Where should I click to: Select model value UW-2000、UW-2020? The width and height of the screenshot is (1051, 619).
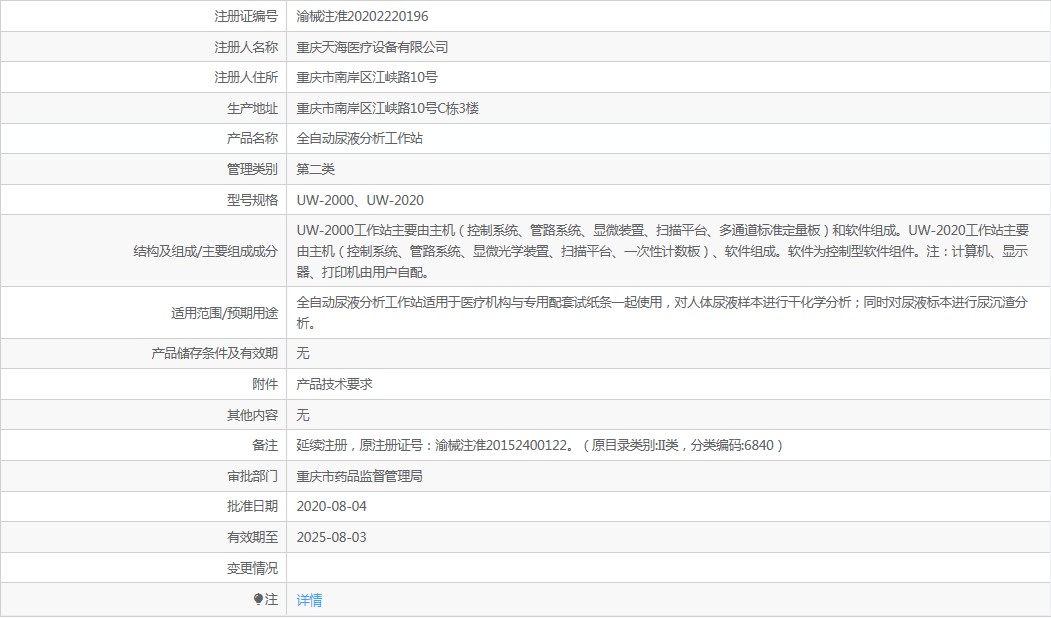pos(360,200)
